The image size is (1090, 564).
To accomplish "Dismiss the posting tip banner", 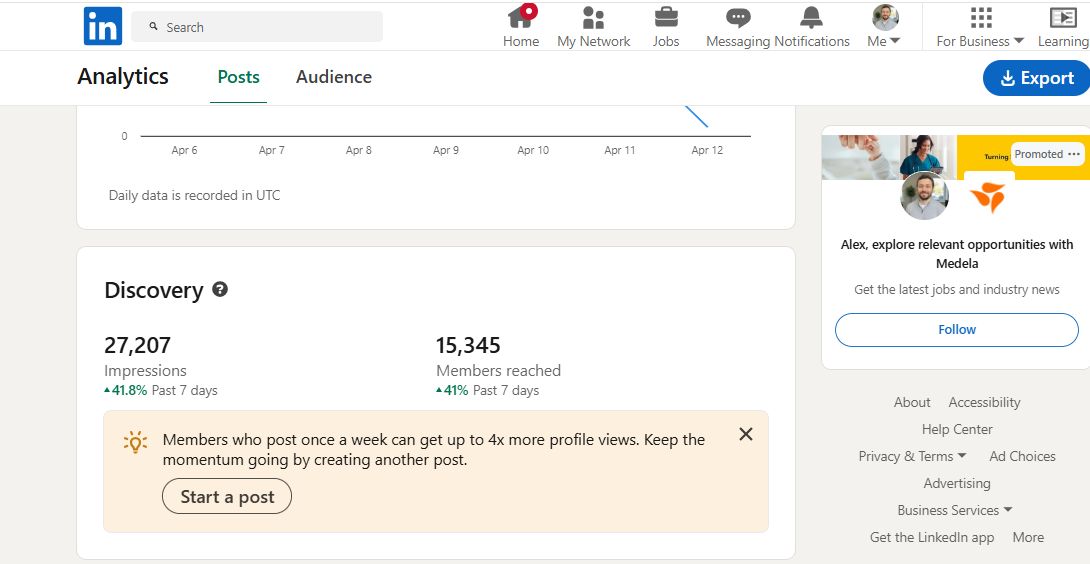I will 746,434.
